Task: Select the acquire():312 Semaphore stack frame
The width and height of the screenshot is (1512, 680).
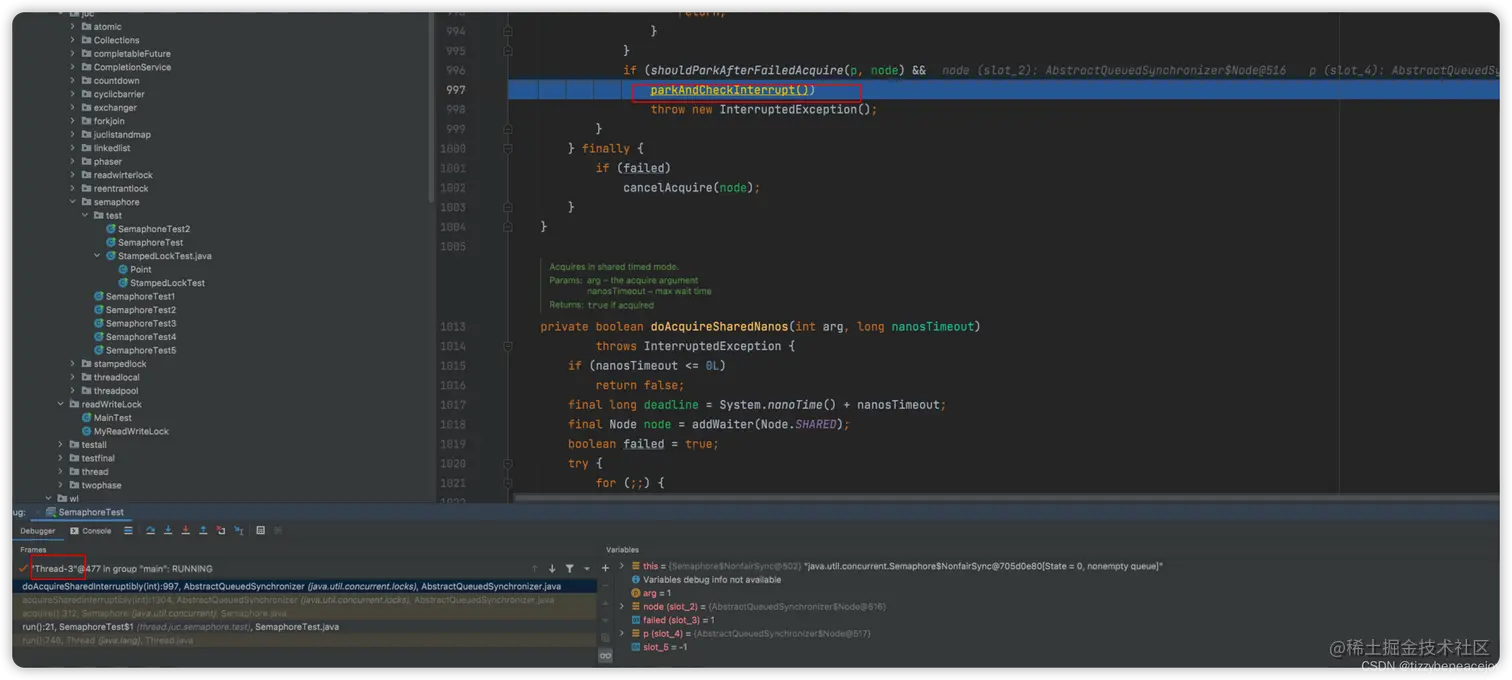Action: click(x=305, y=614)
